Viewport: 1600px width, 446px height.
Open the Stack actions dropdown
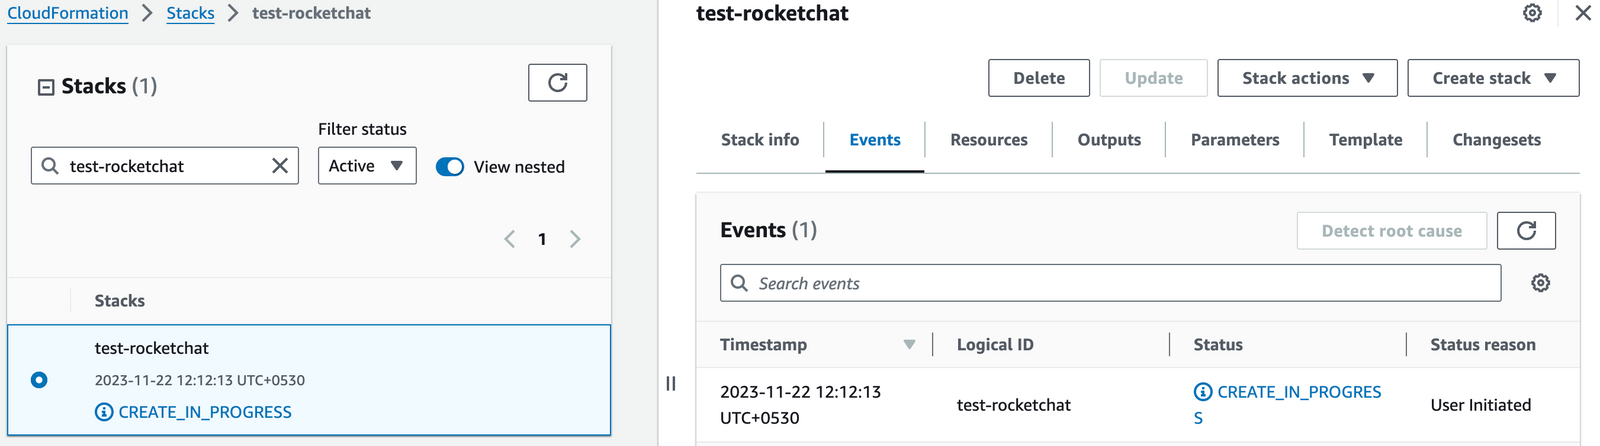pos(1307,78)
